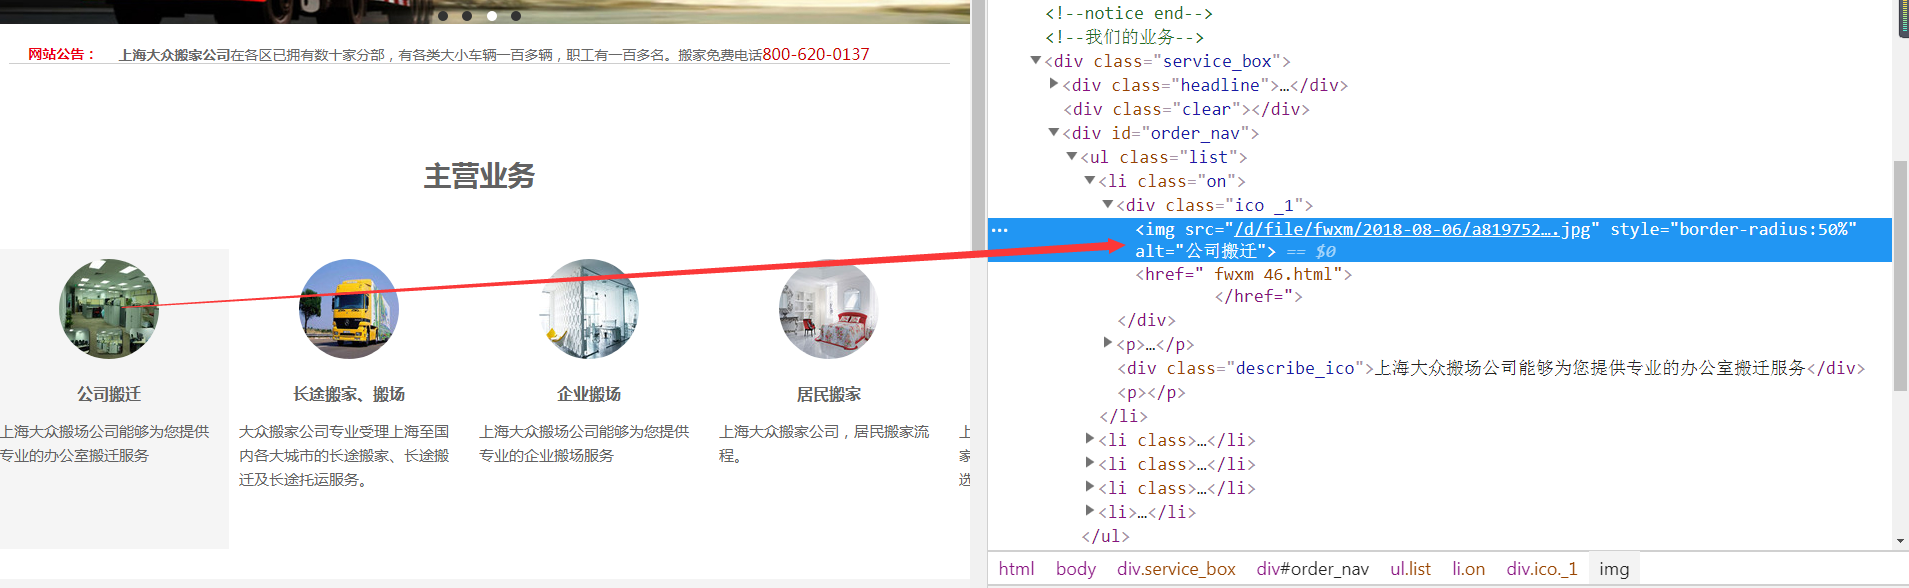Viewport: 1909px width, 588px height.
Task: Collapse the div class service_box node
Action: tap(1036, 61)
